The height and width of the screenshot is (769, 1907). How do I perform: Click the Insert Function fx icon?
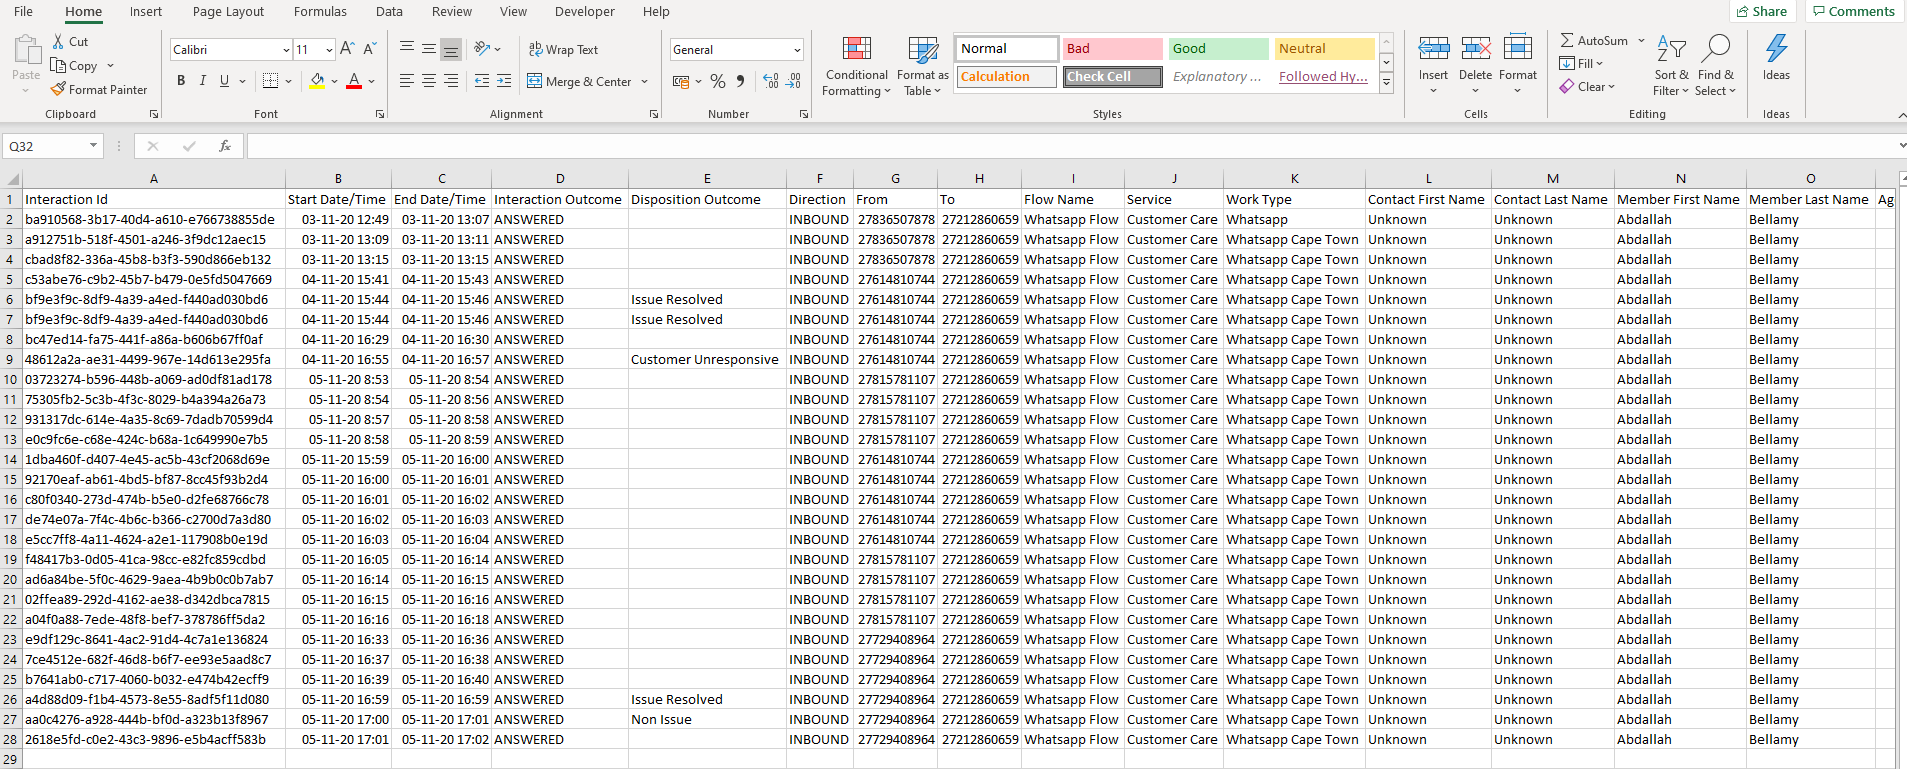pyautogui.click(x=225, y=146)
